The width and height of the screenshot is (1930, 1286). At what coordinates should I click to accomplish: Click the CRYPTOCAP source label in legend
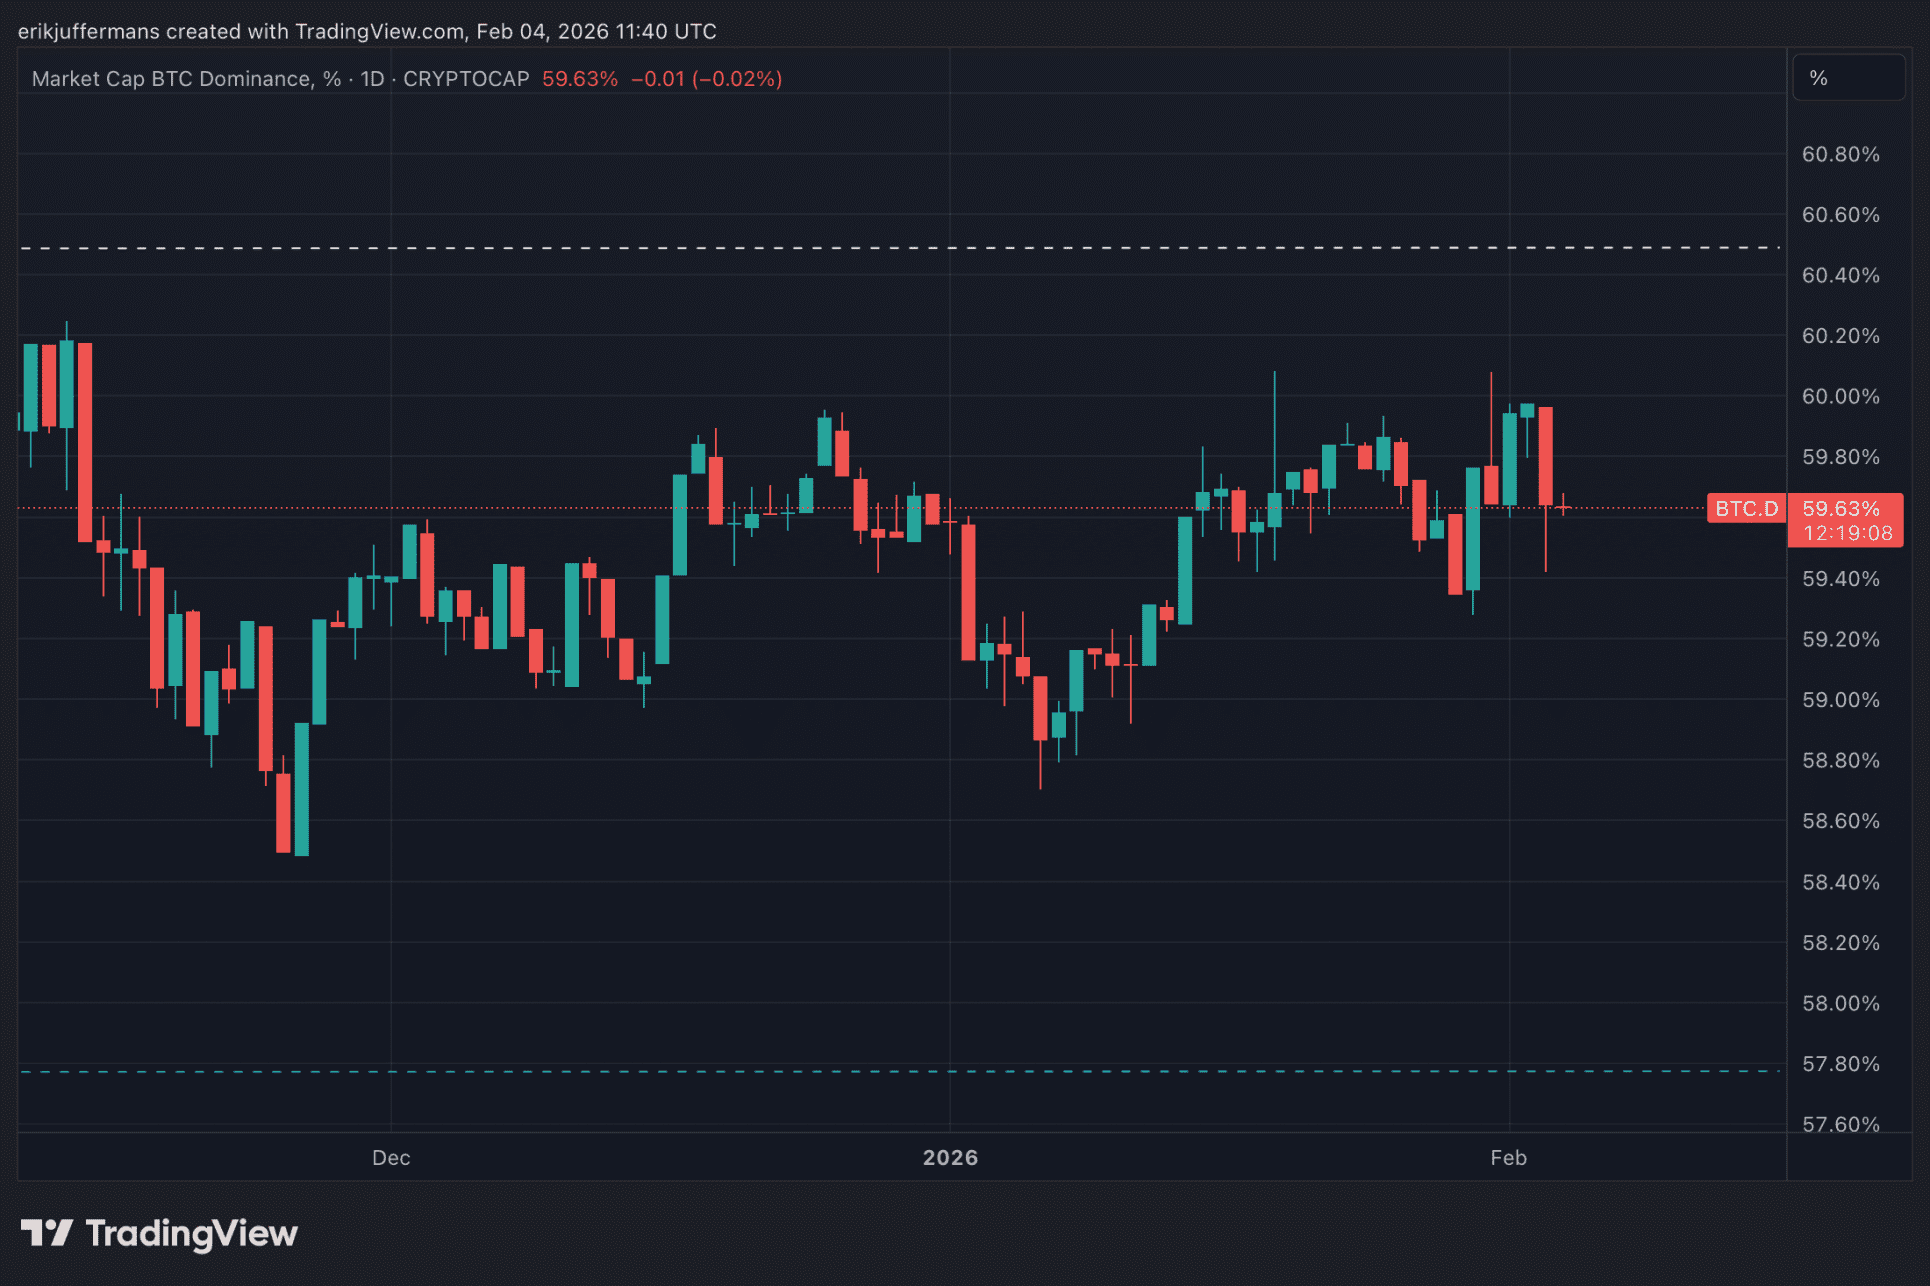[466, 79]
